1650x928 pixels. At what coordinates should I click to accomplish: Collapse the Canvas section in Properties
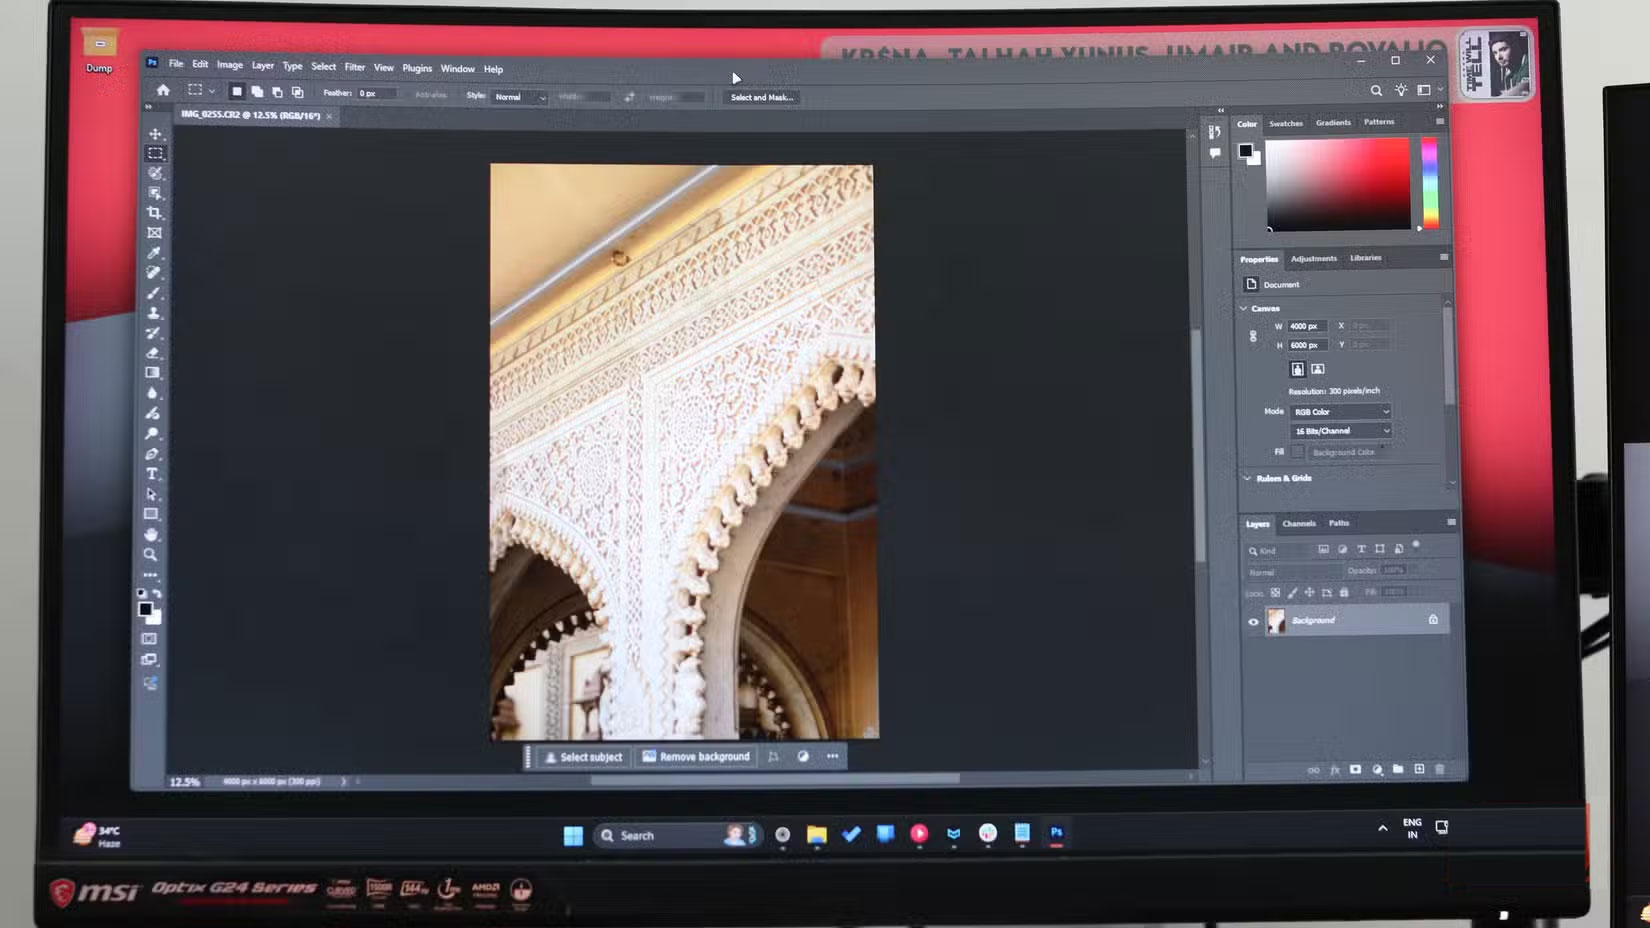pyautogui.click(x=1247, y=308)
